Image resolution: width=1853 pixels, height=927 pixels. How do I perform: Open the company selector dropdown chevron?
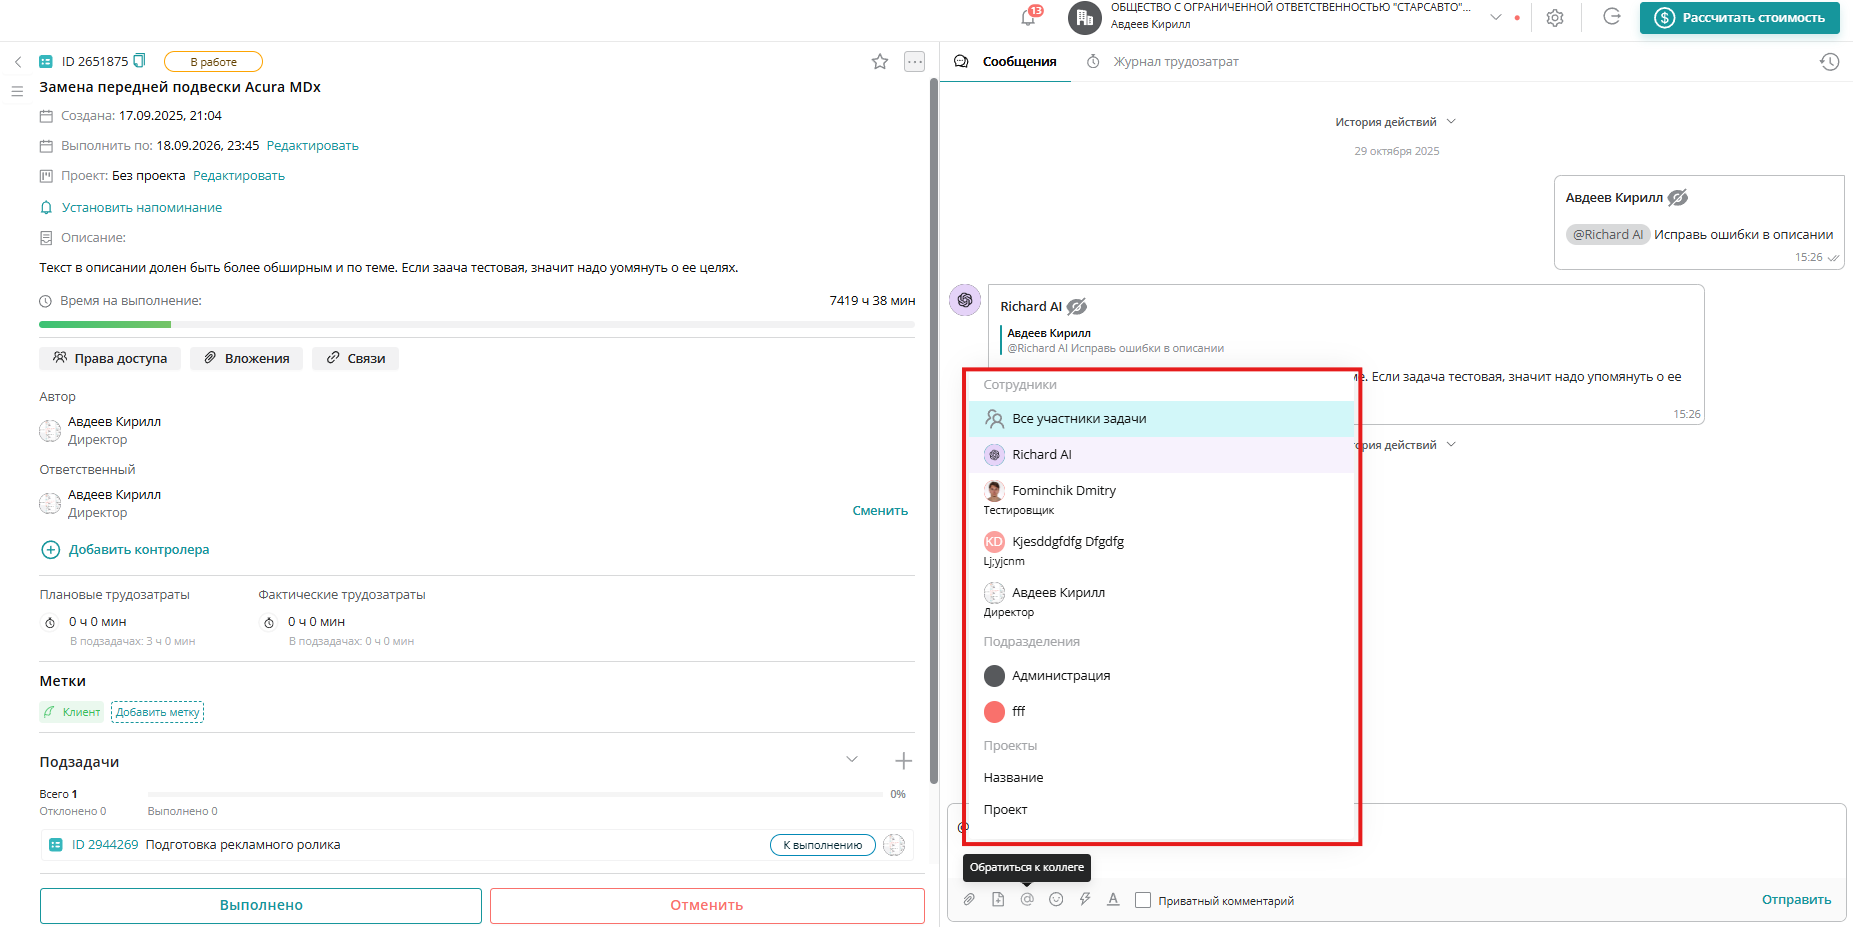1496,17
